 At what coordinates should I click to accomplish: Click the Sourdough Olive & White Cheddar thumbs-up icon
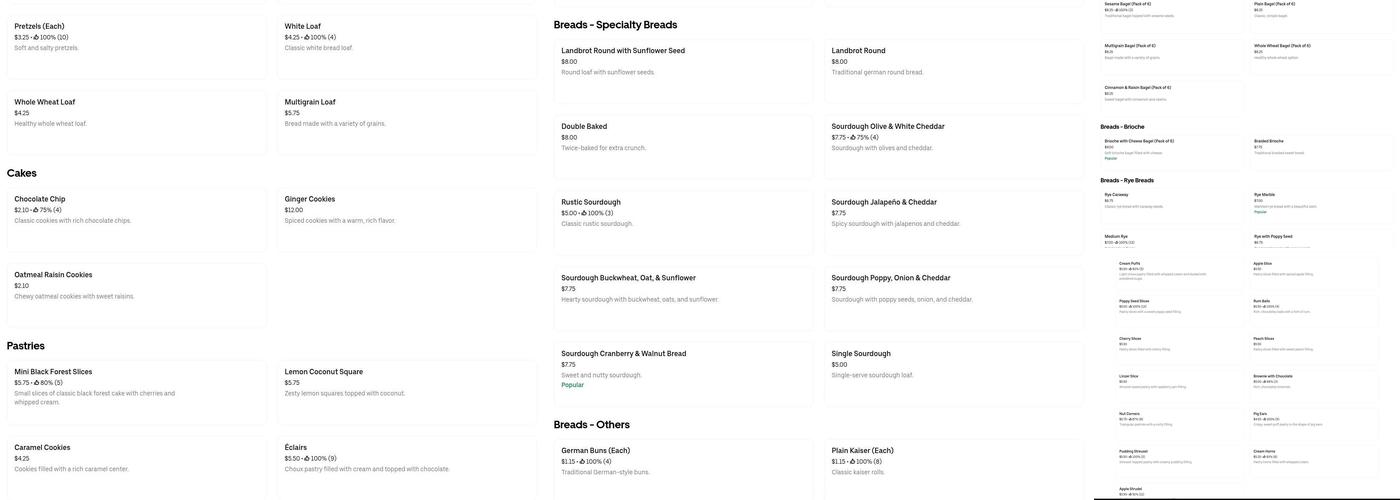pos(854,137)
